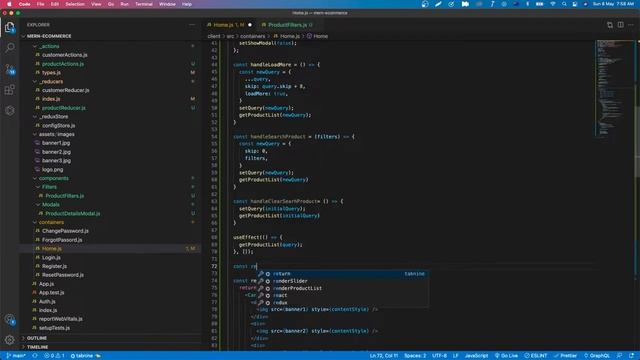Open the File menu

coord(40,4)
